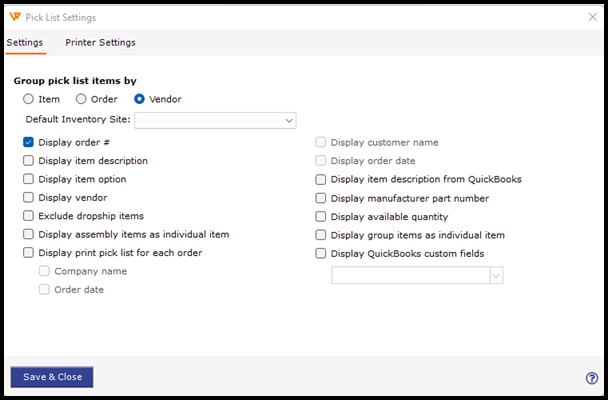Viewport: 608px width, 400px height.
Task: Choose the Vendor grouping radio button
Action: pyautogui.click(x=140, y=99)
